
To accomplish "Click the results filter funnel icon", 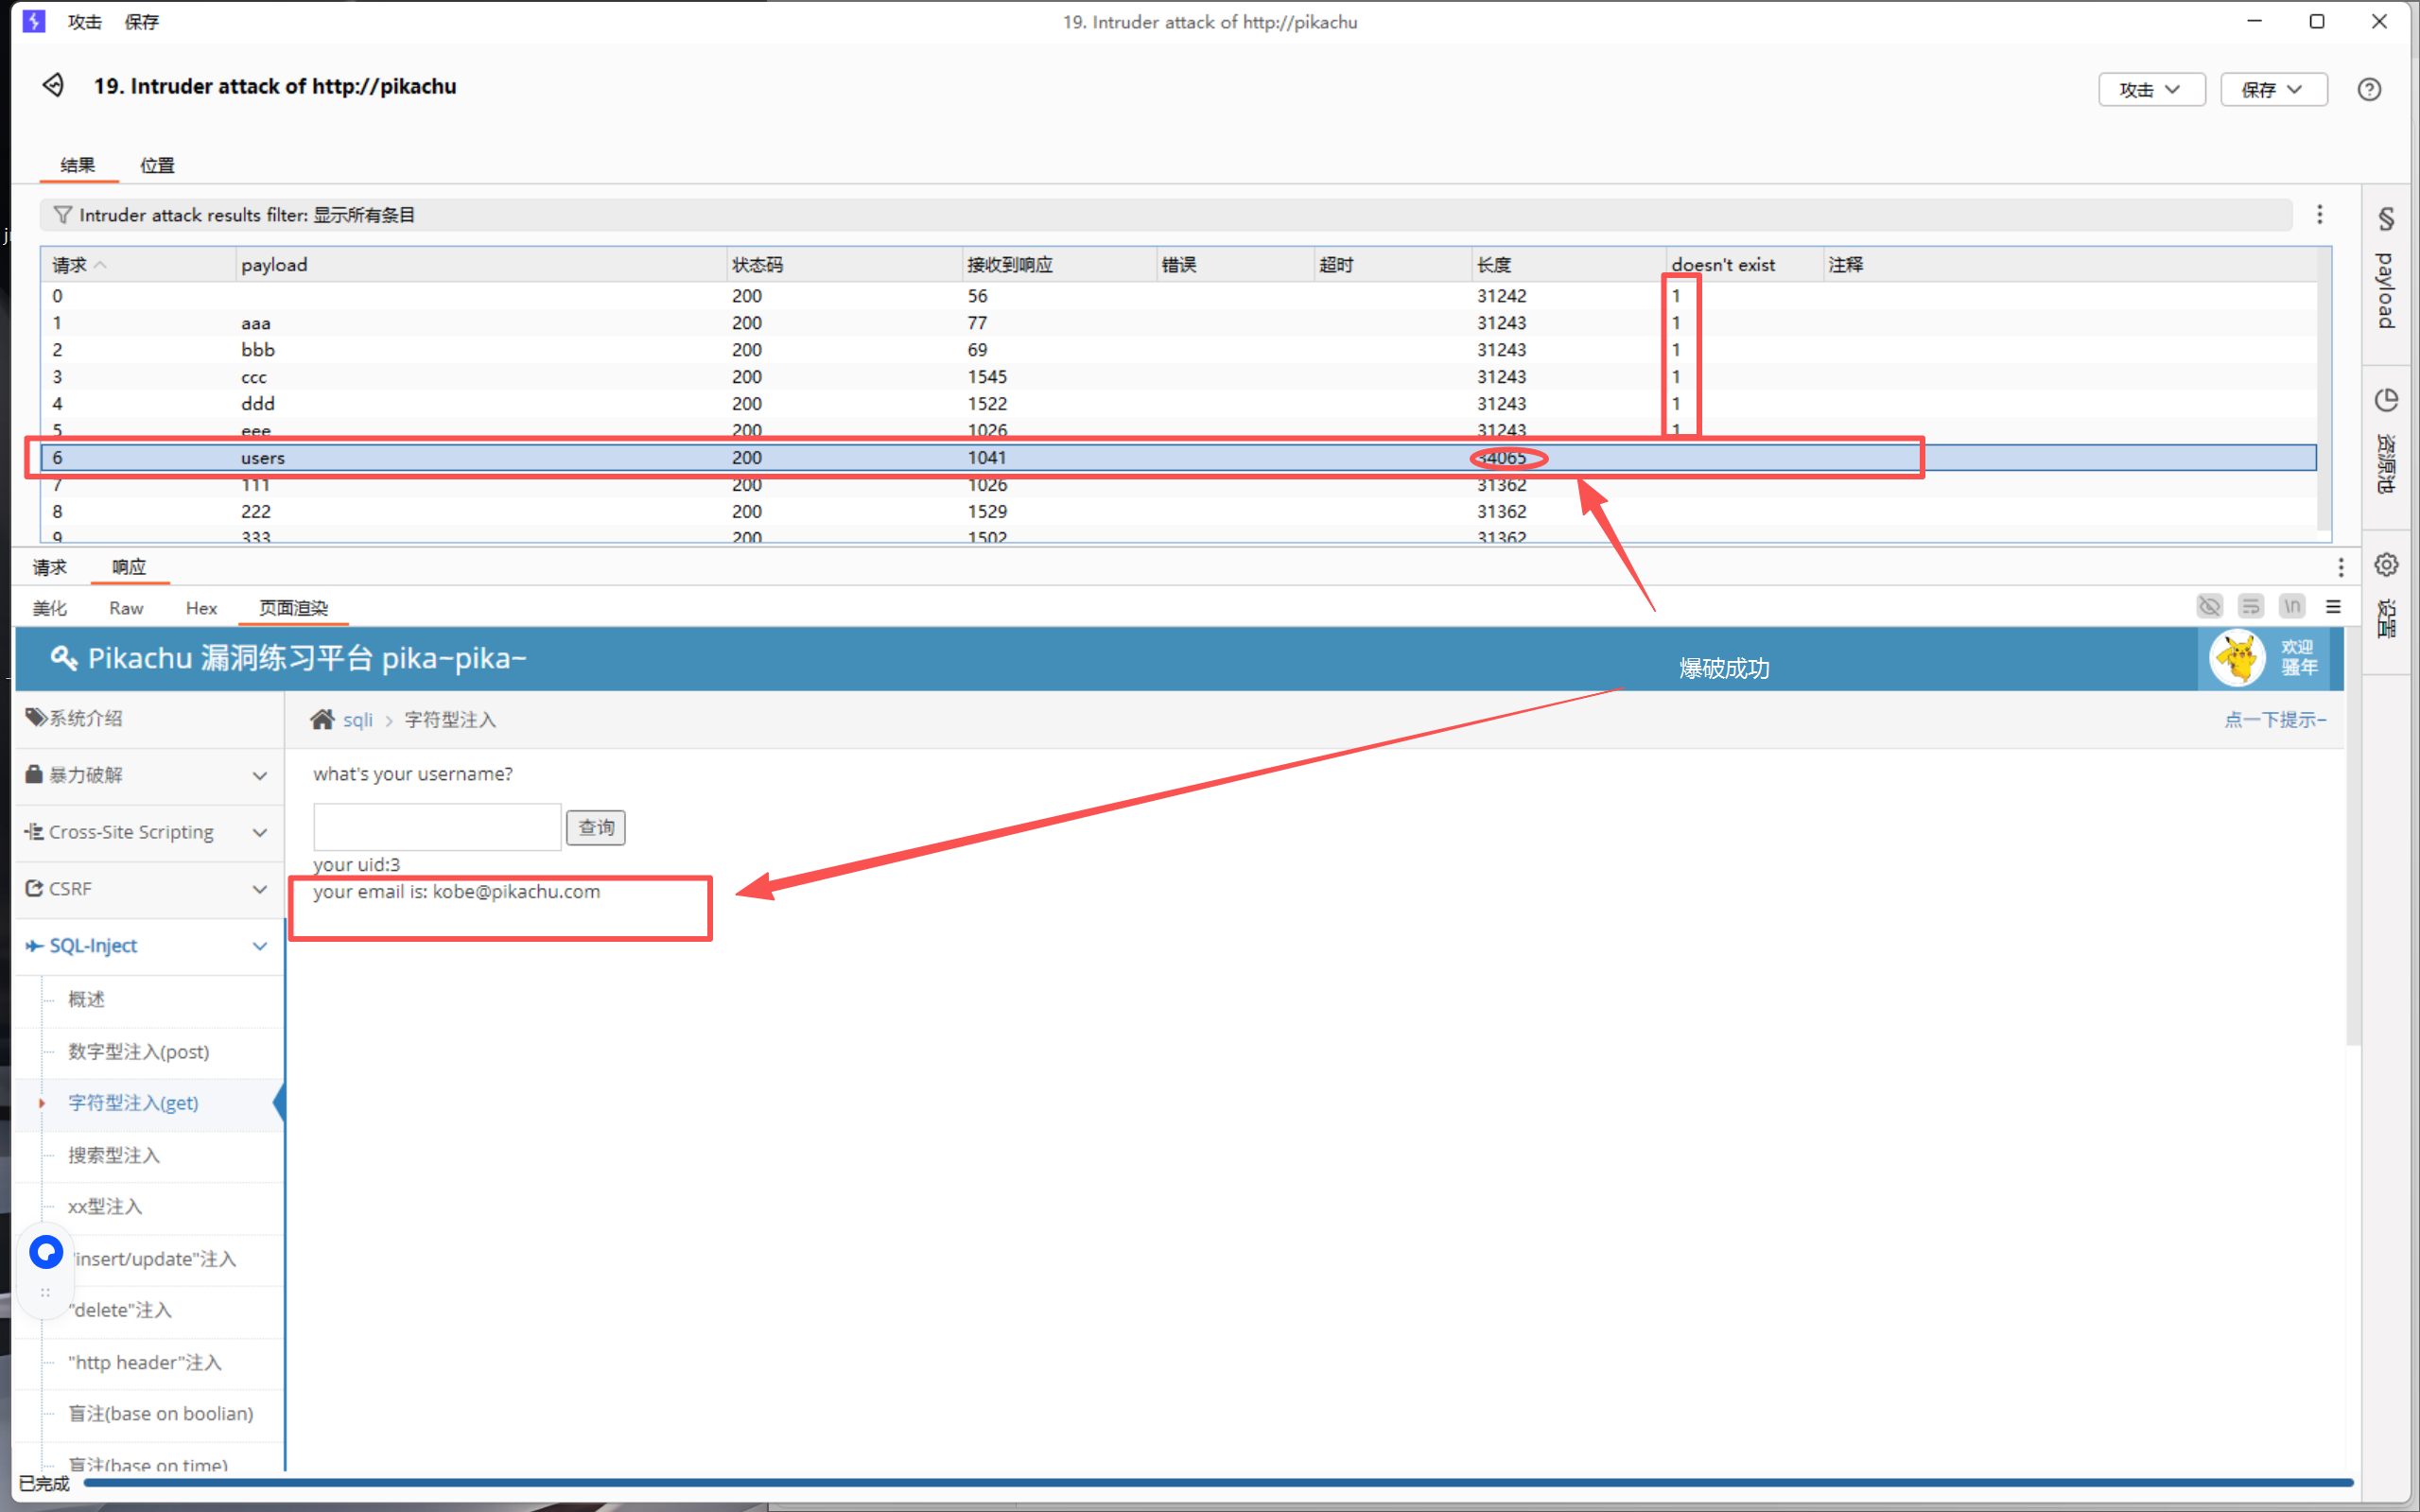I will [x=63, y=215].
